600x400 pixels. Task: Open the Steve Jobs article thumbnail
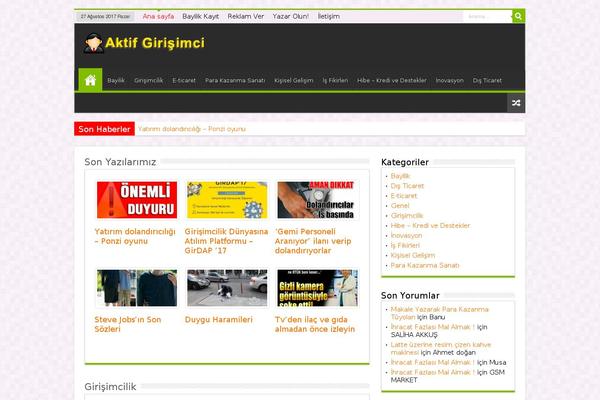(137, 288)
